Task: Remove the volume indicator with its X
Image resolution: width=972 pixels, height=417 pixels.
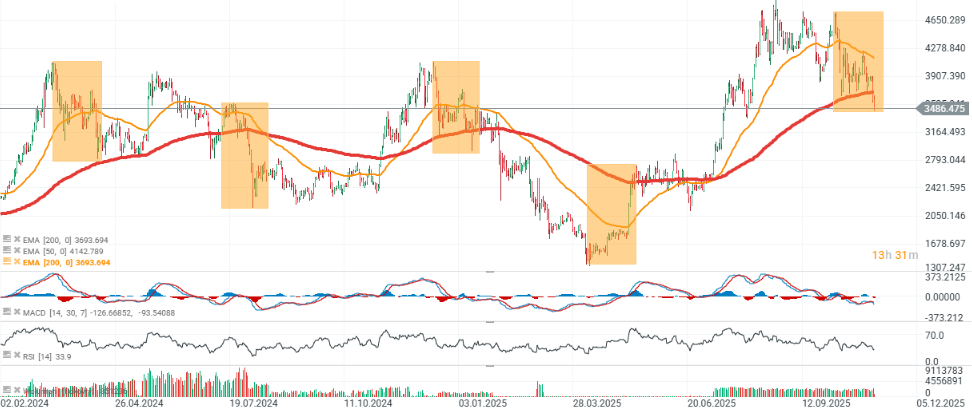Action: point(17,391)
